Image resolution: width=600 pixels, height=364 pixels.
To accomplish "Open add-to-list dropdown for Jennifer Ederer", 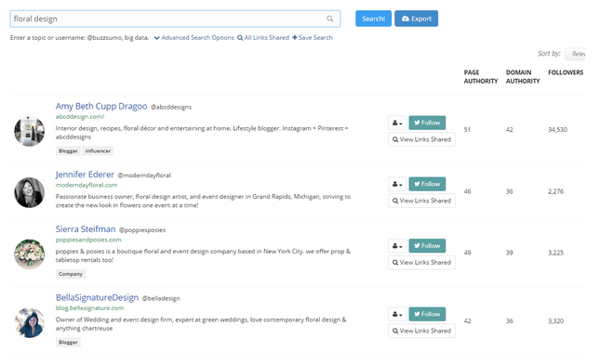I will coord(397,184).
